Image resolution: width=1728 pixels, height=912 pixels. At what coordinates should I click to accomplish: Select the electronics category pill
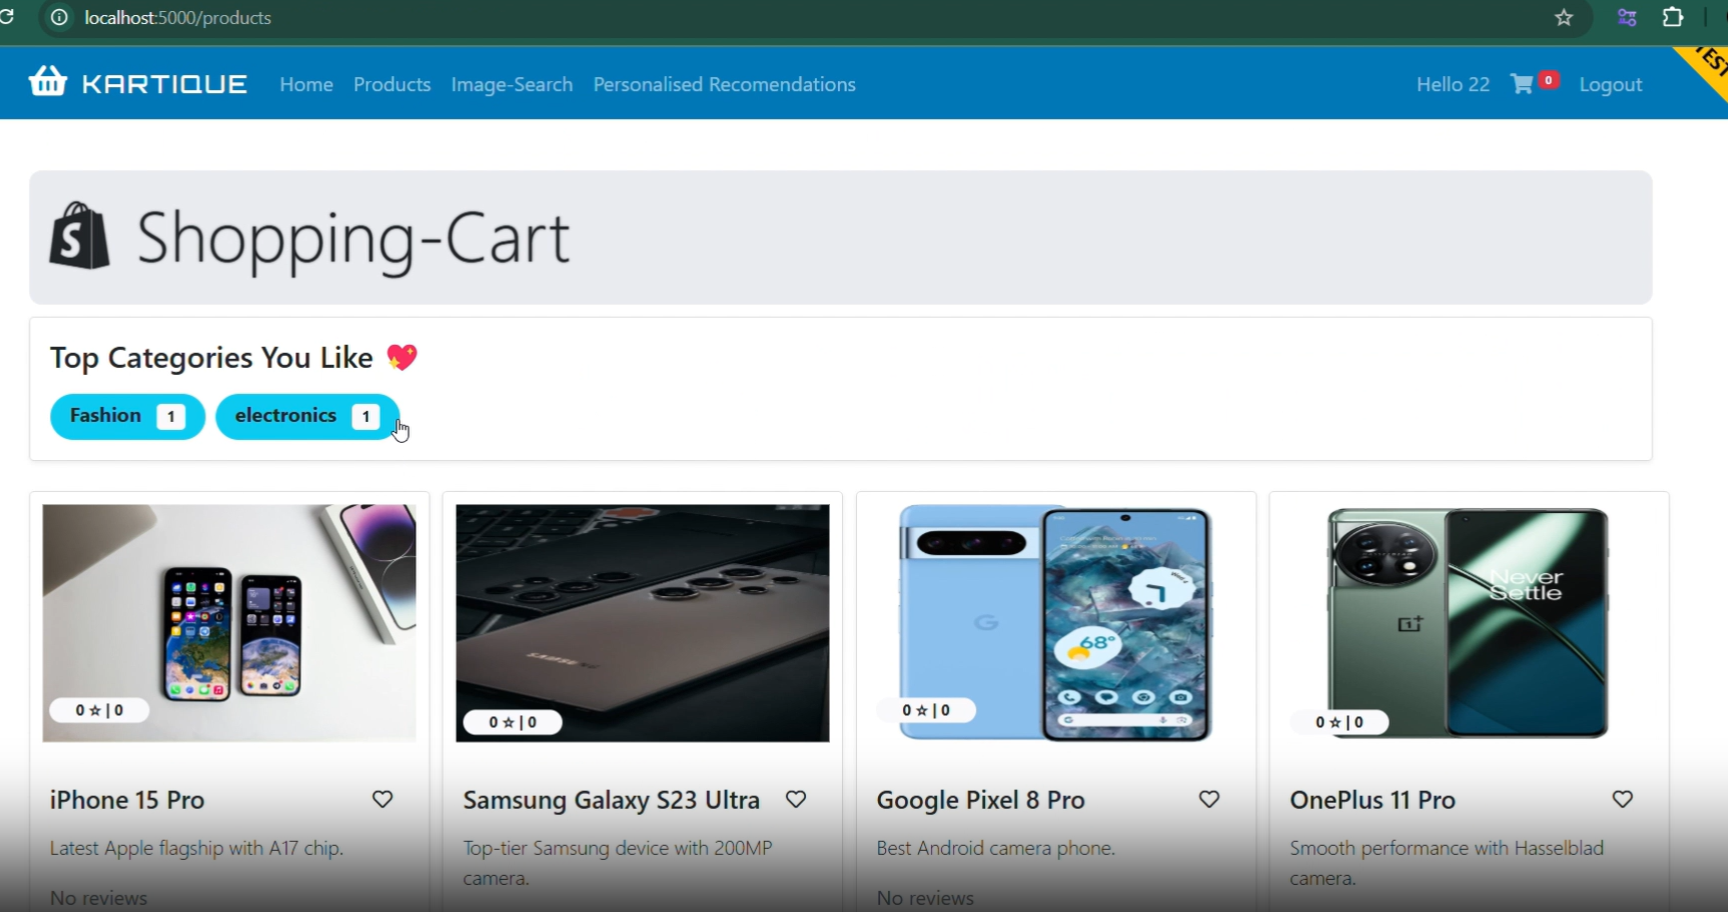tap(308, 416)
